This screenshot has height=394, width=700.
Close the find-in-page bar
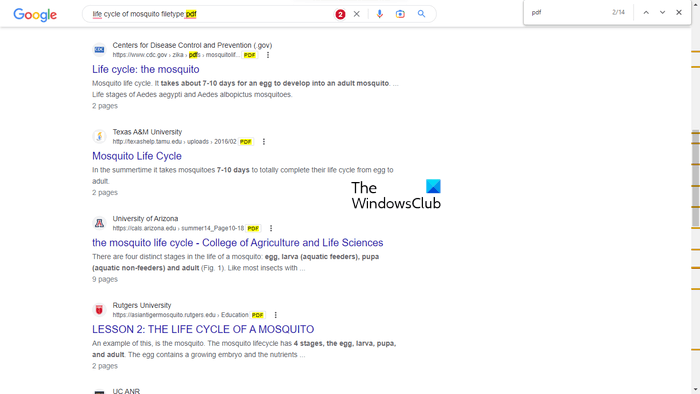pos(679,12)
